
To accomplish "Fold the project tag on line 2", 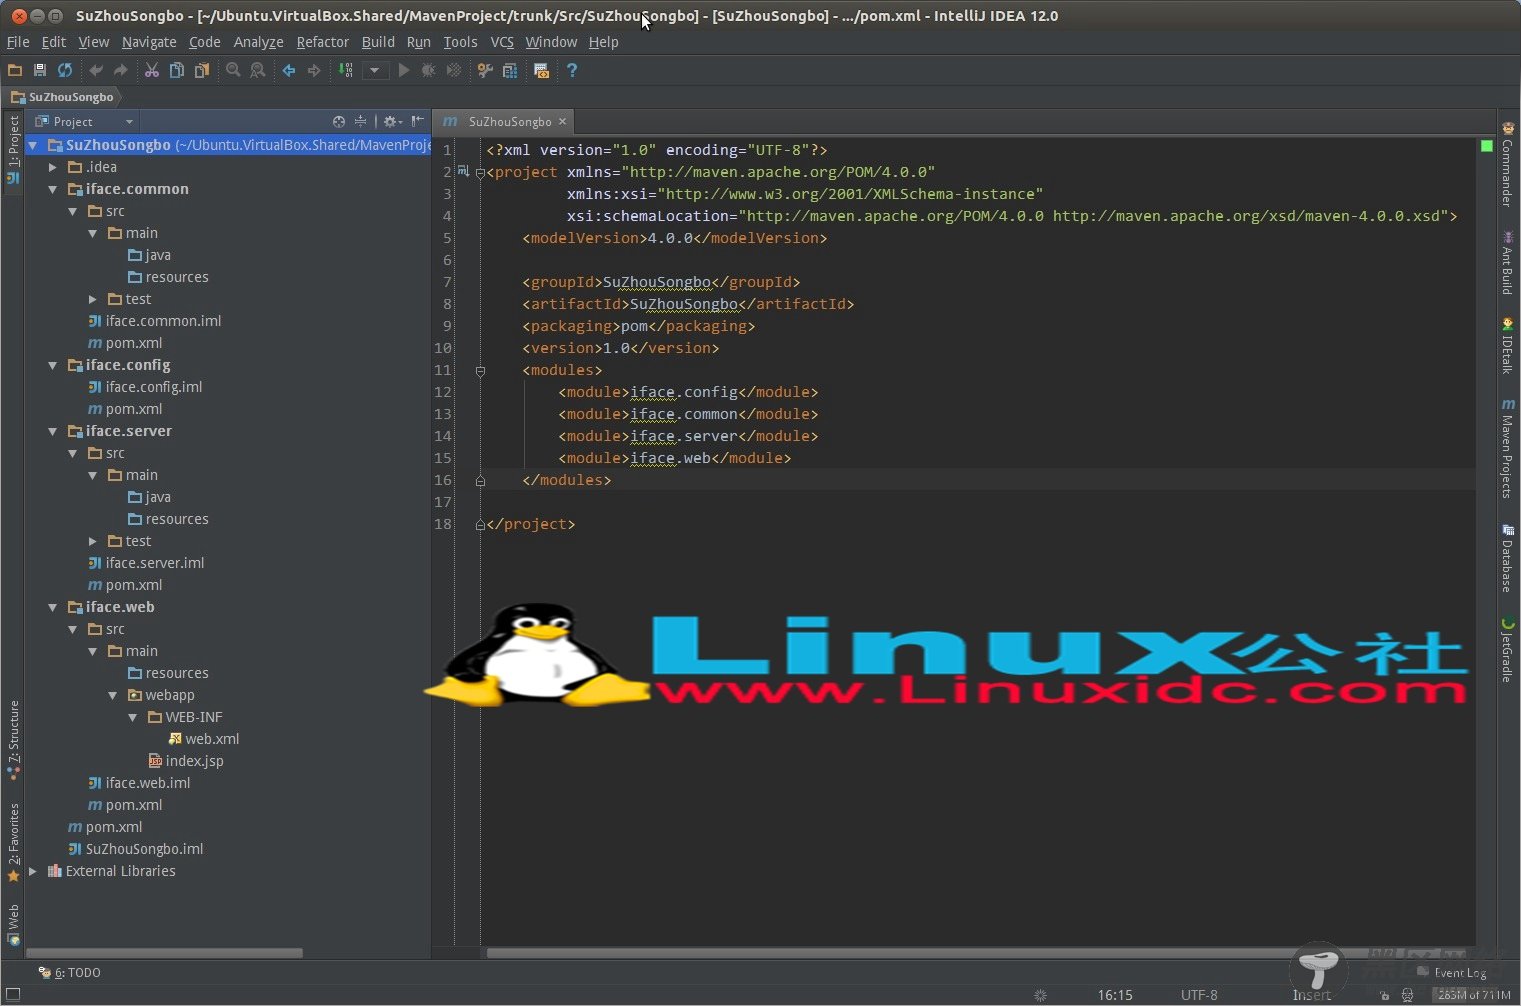I will [x=480, y=172].
